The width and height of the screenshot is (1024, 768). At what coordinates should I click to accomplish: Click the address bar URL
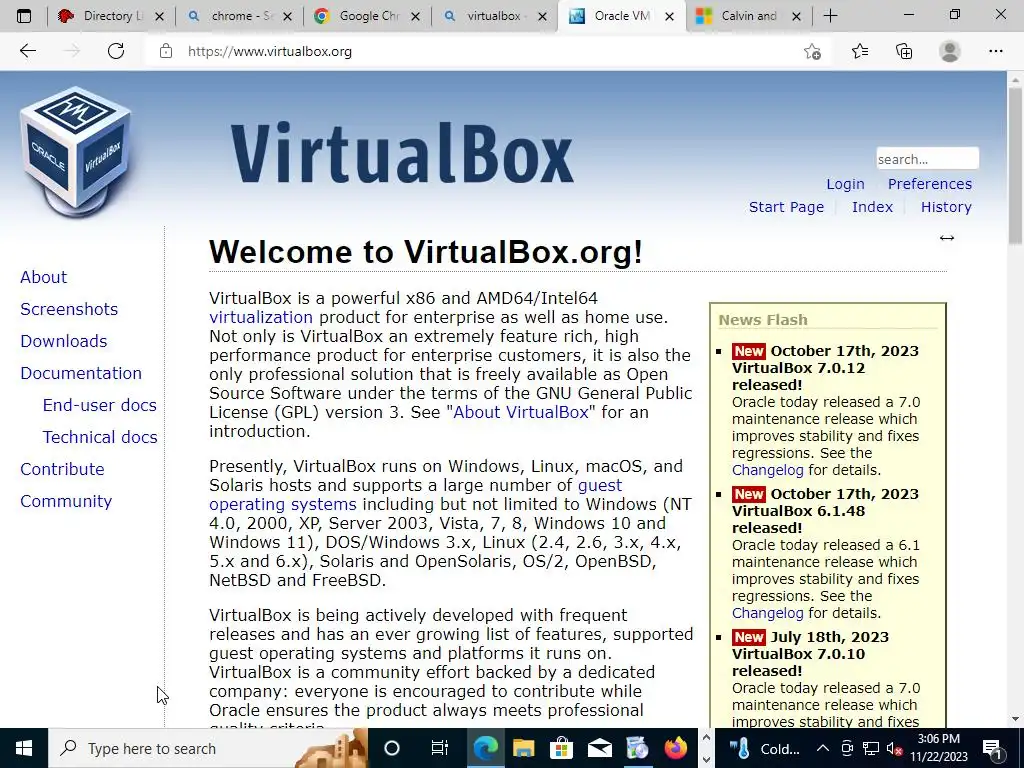270,51
